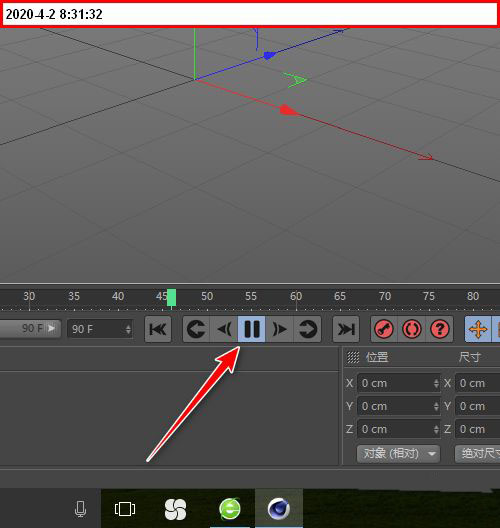500x528 pixels.
Task: Click the blue Z axis arrow handle
Action: coord(270,55)
